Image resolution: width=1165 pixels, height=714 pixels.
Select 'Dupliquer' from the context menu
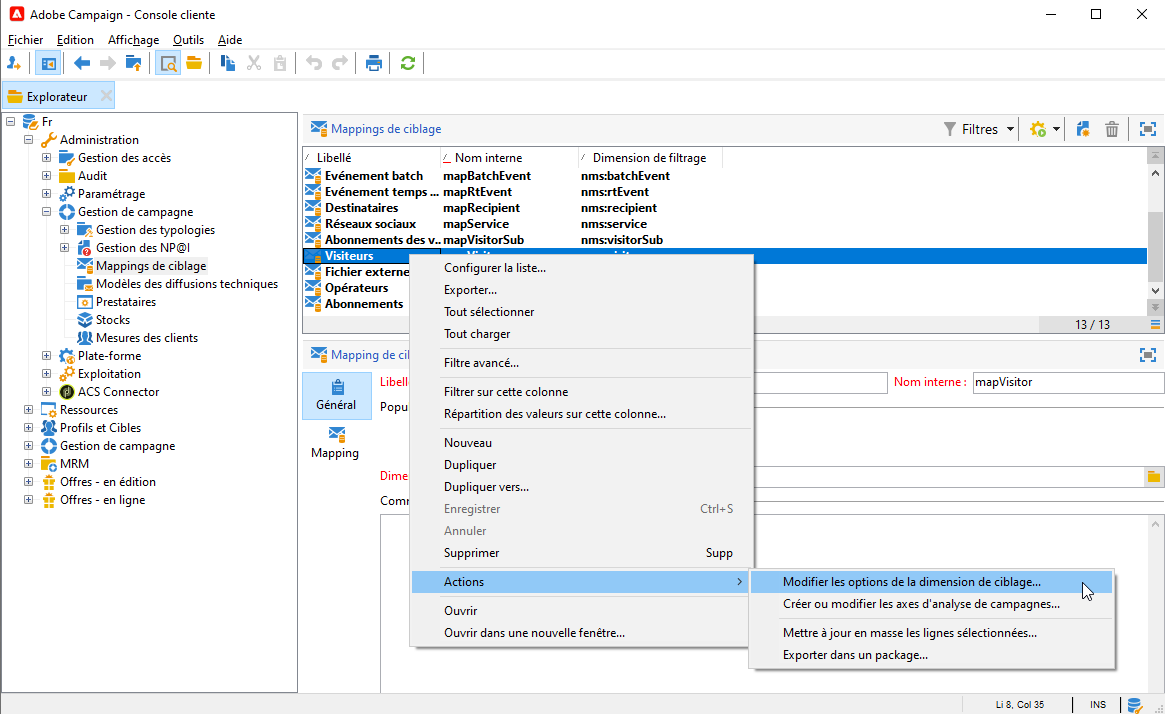(470, 465)
